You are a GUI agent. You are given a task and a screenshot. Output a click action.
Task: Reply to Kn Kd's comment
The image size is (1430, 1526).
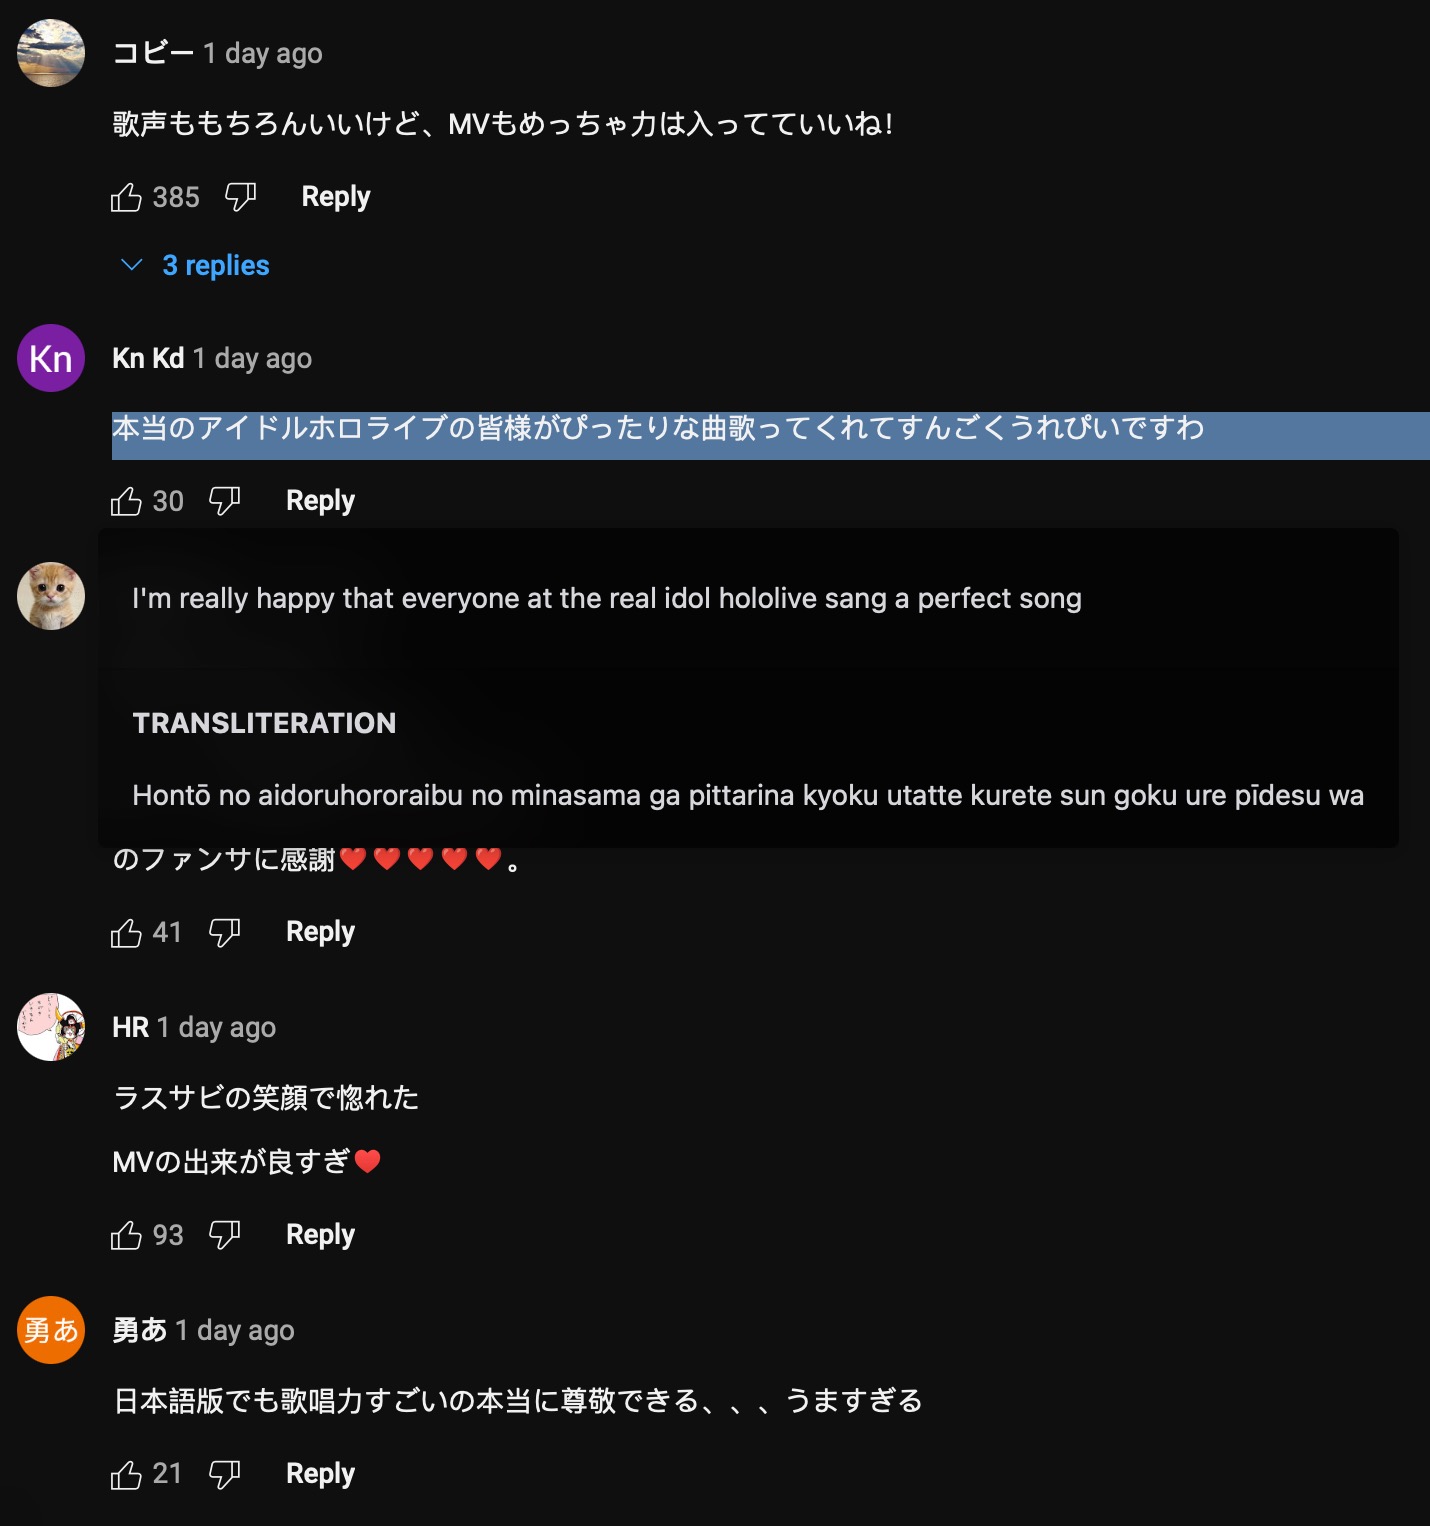click(320, 501)
